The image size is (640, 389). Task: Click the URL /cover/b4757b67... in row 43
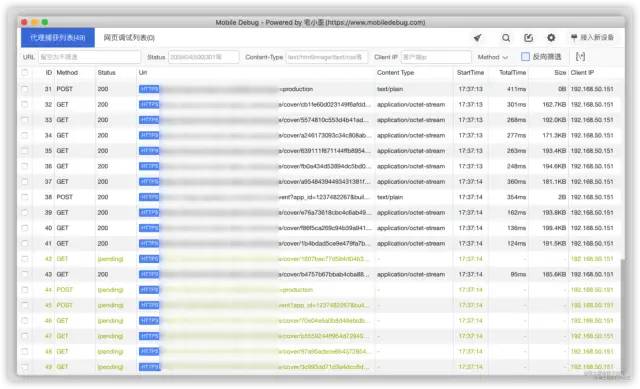coord(324,274)
